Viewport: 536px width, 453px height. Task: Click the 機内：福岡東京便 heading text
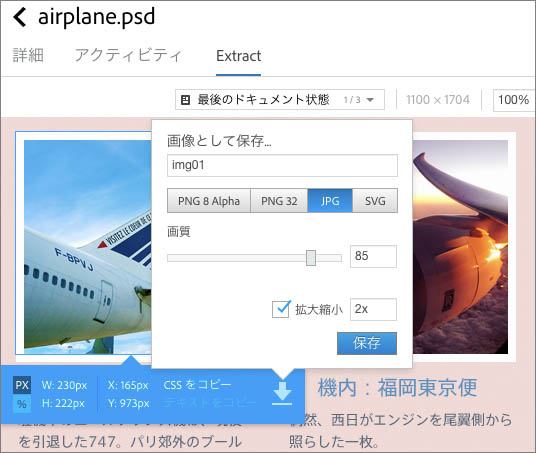click(x=397, y=388)
